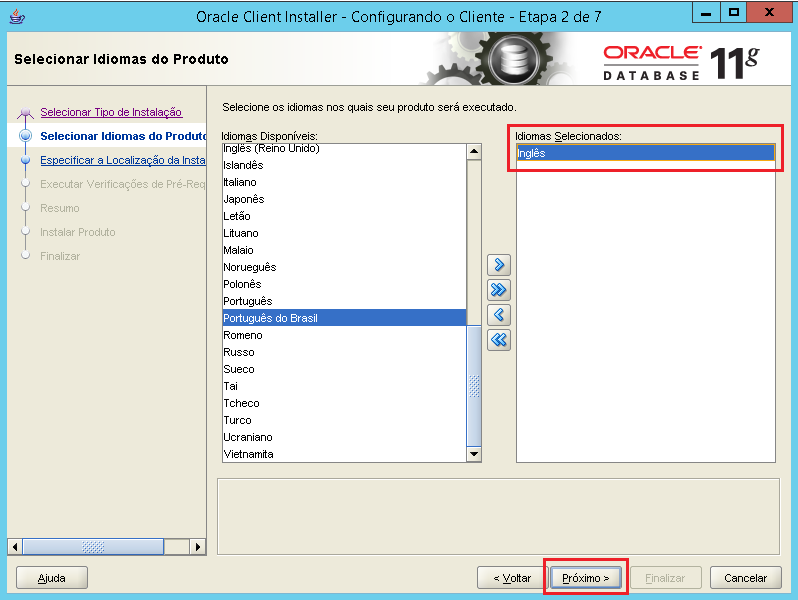Select Islandês in available languages
Screen dimensions: 798x600
point(344,165)
